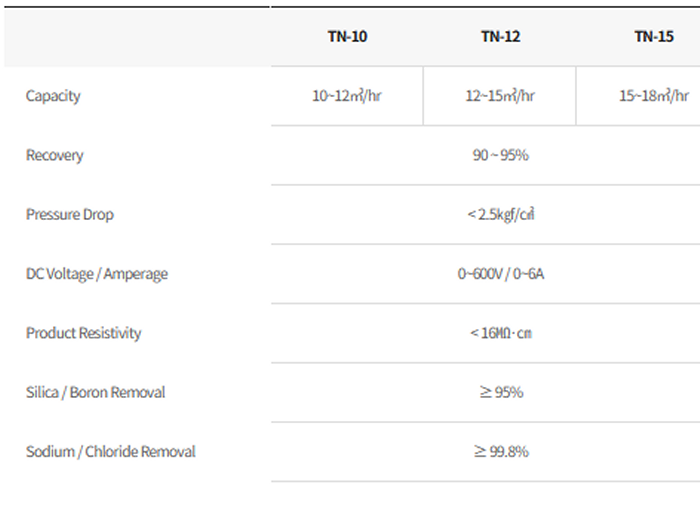Screen dimensions: 700x516
Task: Select the Product Resistivity row label
Action: (84, 333)
